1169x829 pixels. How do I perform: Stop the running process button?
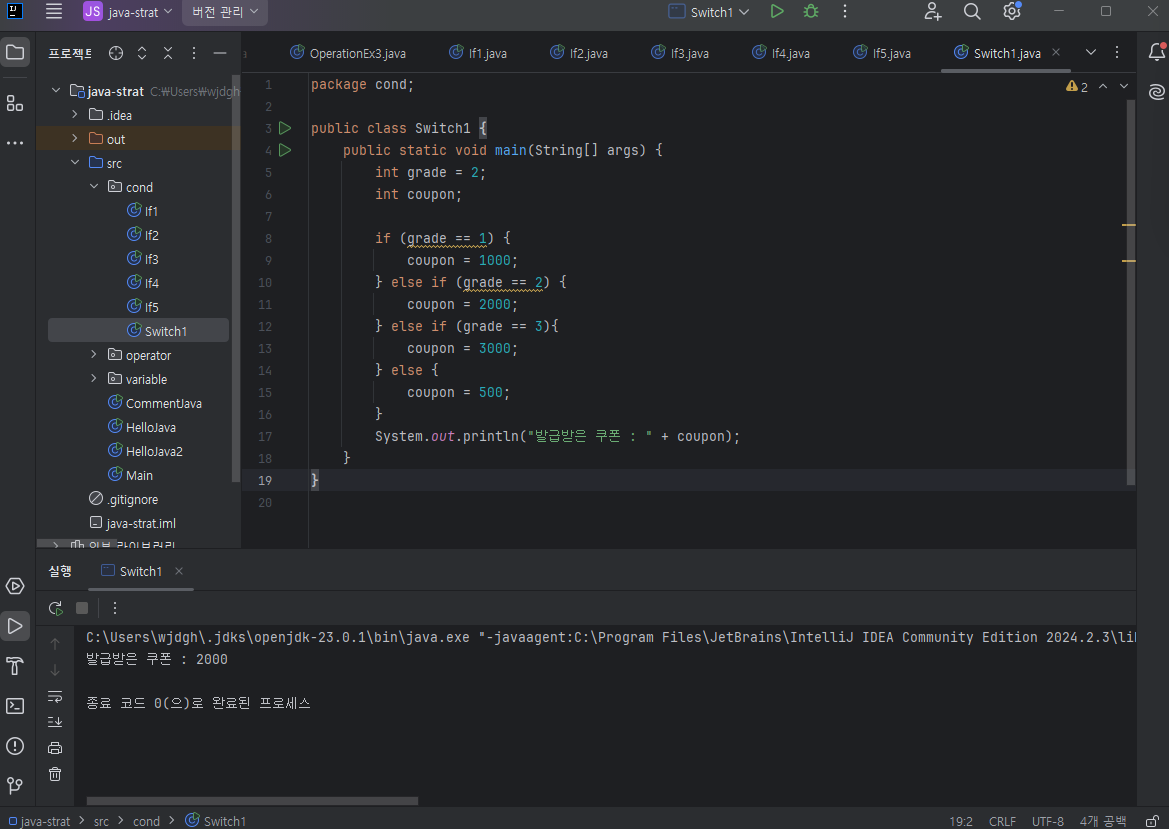(82, 608)
